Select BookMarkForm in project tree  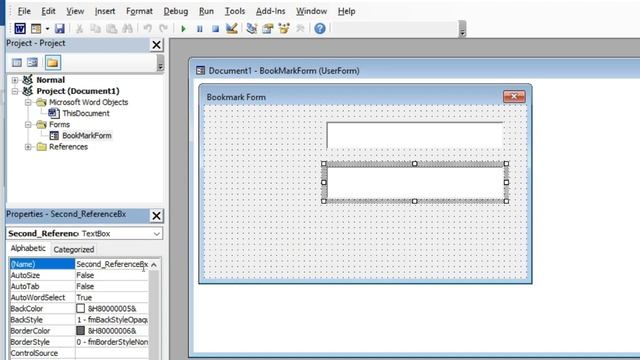[x=87, y=136]
